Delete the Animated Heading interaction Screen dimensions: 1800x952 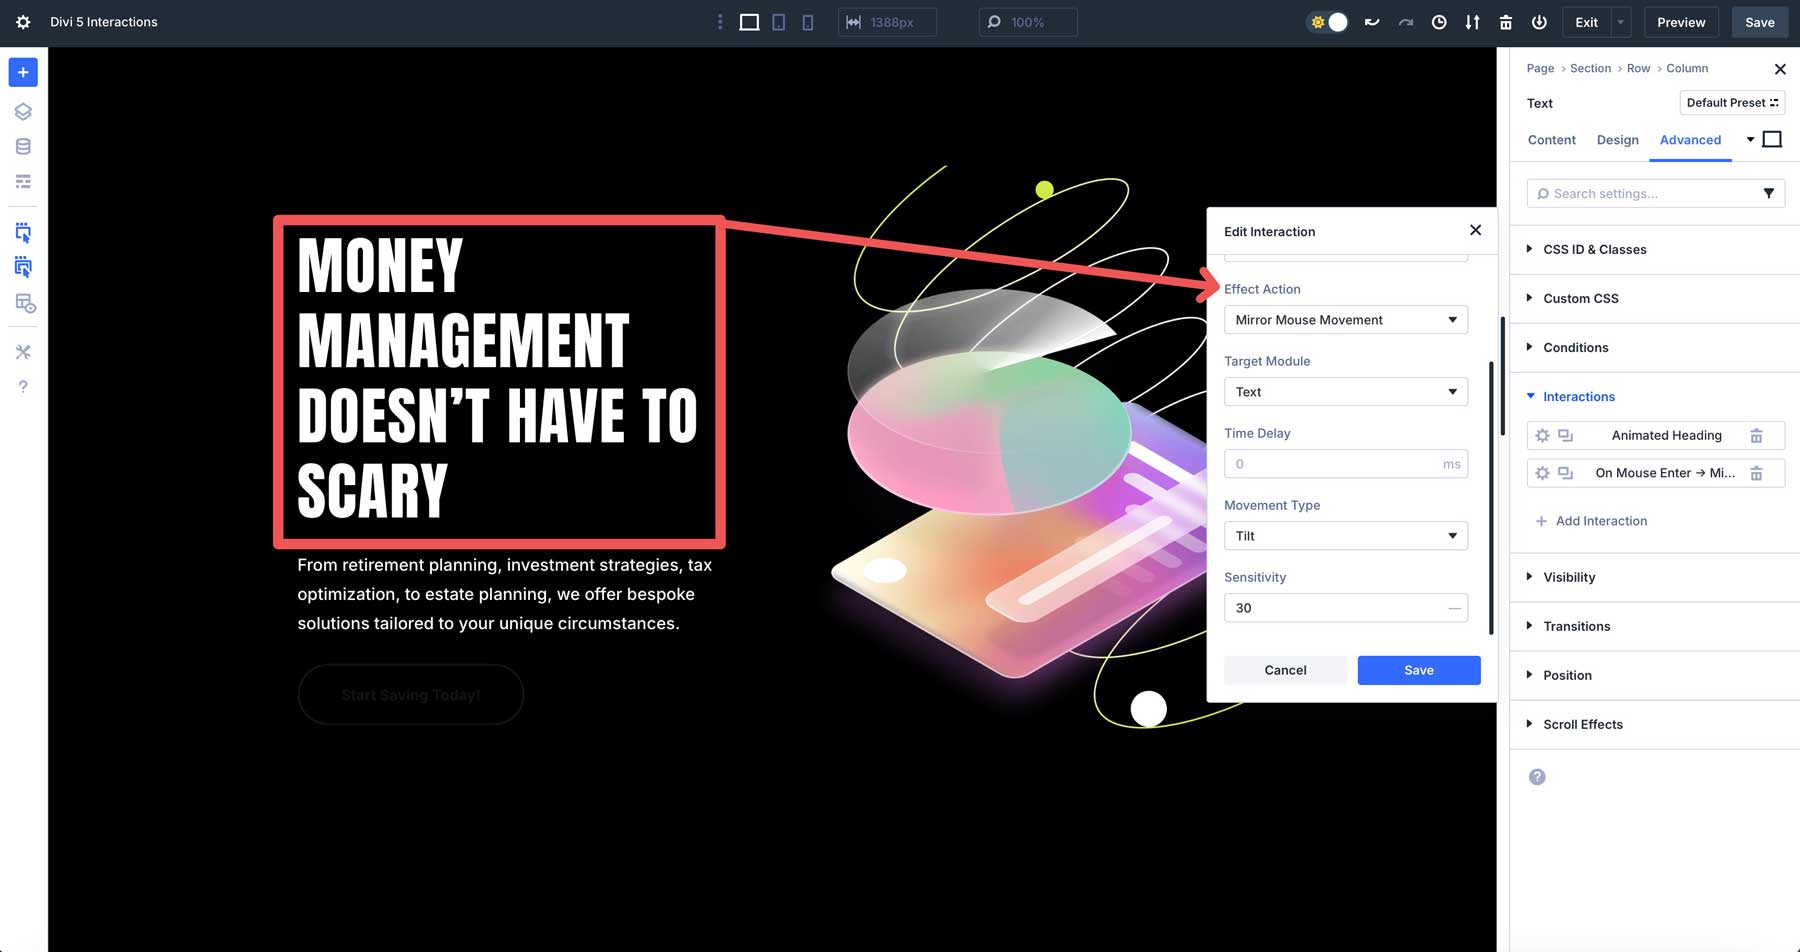(x=1758, y=435)
